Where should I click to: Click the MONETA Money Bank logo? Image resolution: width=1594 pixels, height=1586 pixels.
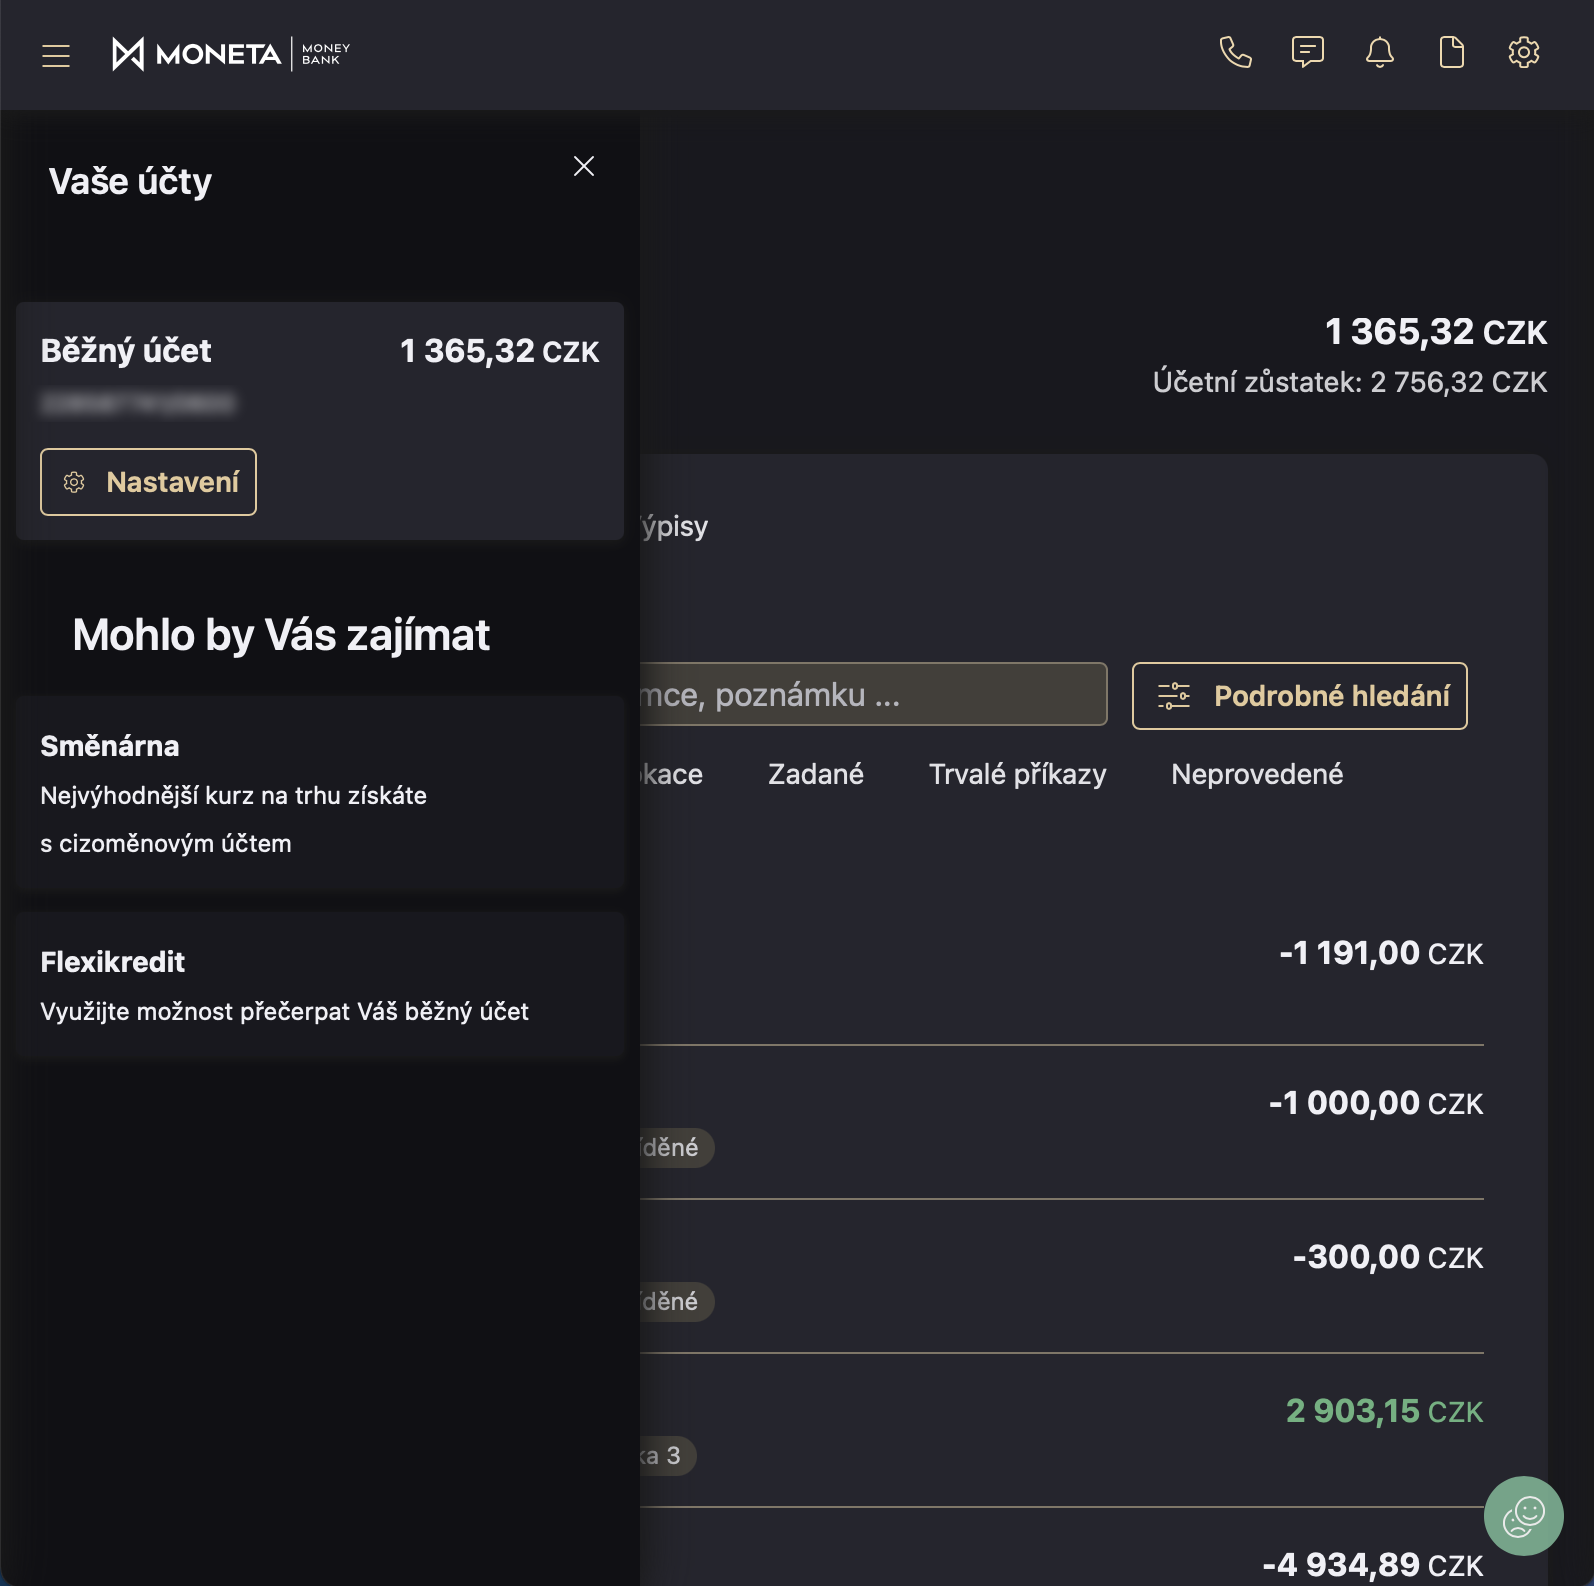[x=231, y=54]
